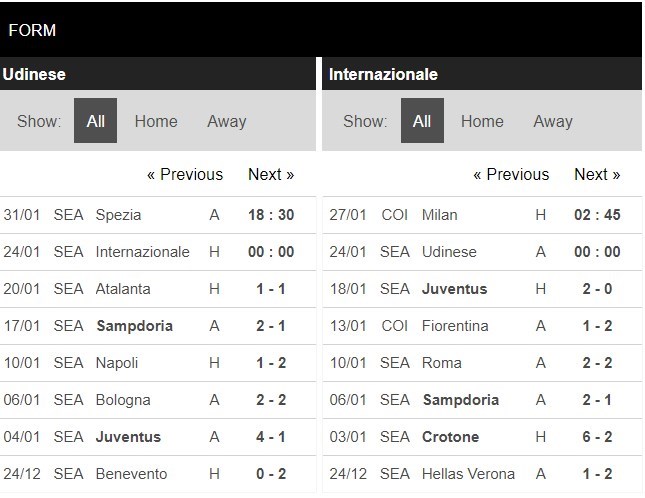Open Udinese's Spezia fixture on 31/01
This screenshot has height=498, width=645.
point(118,215)
